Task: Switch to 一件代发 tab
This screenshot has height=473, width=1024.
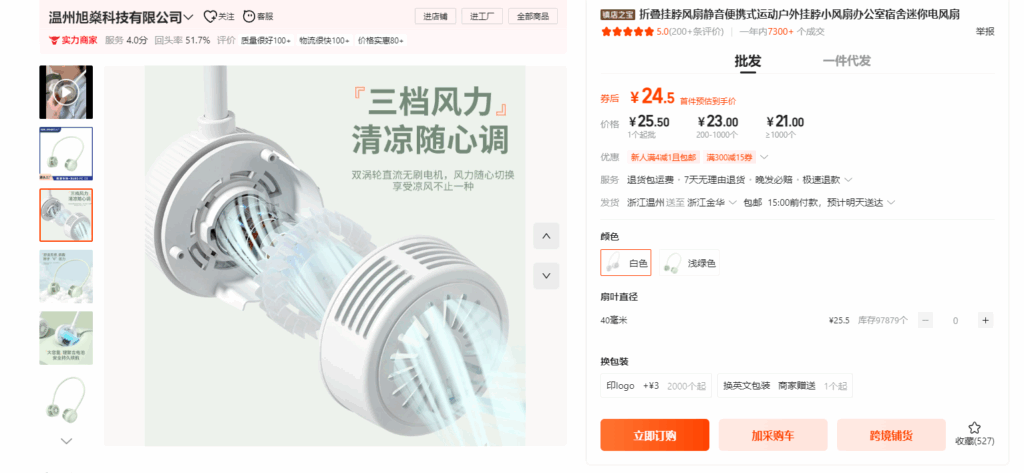Action: click(846, 61)
